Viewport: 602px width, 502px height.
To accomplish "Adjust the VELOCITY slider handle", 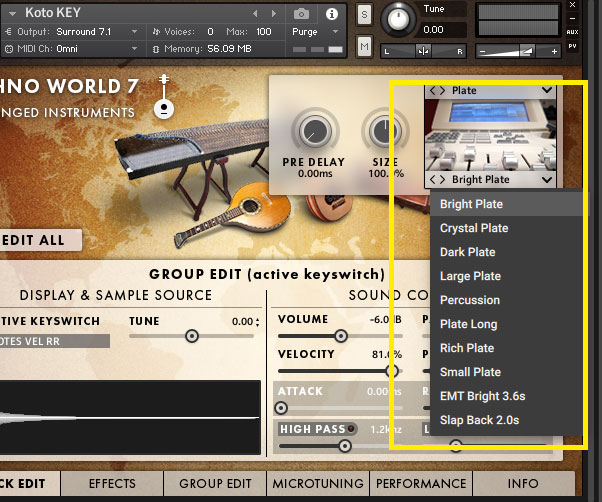I will pos(392,371).
